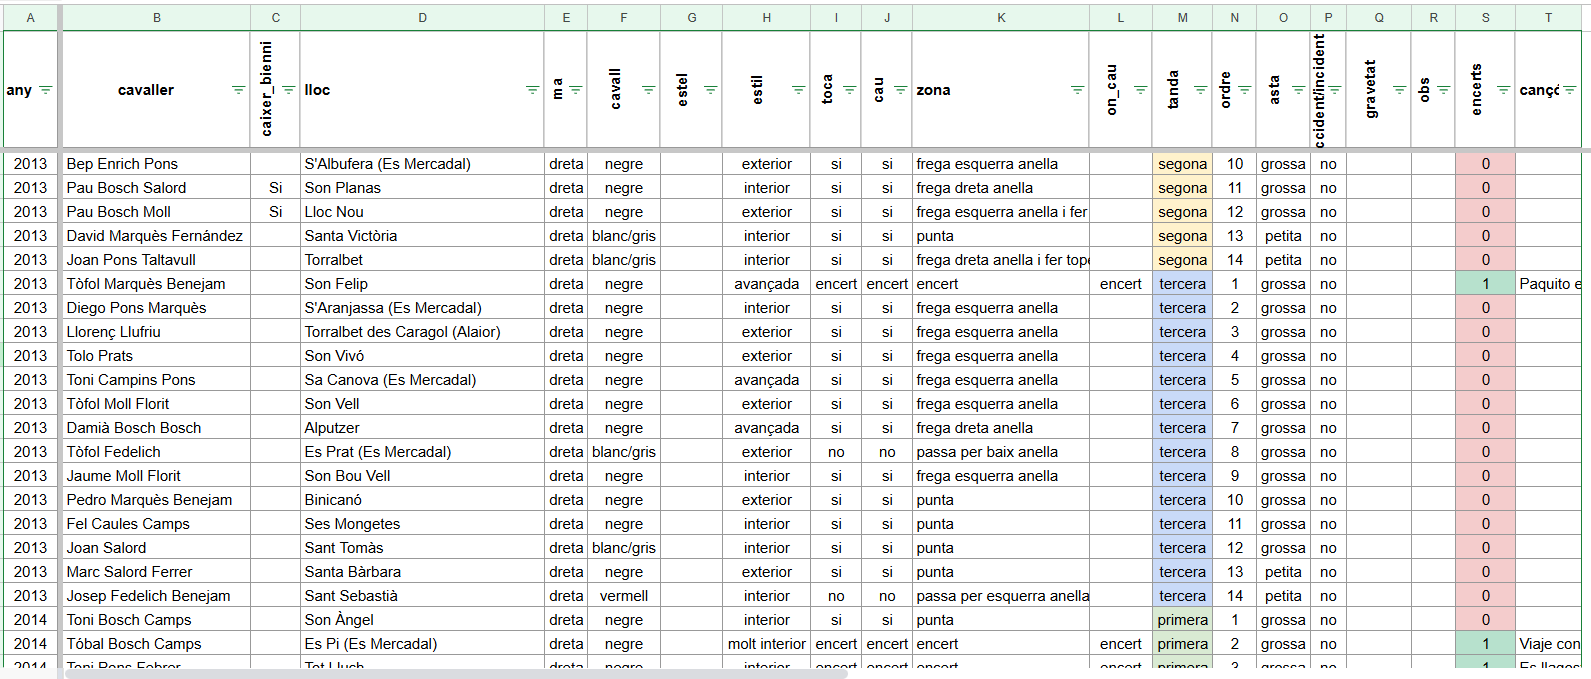This screenshot has height=679, width=1591.
Task: Click the horizontal scrollbar at the bottom
Action: [x=456, y=674]
